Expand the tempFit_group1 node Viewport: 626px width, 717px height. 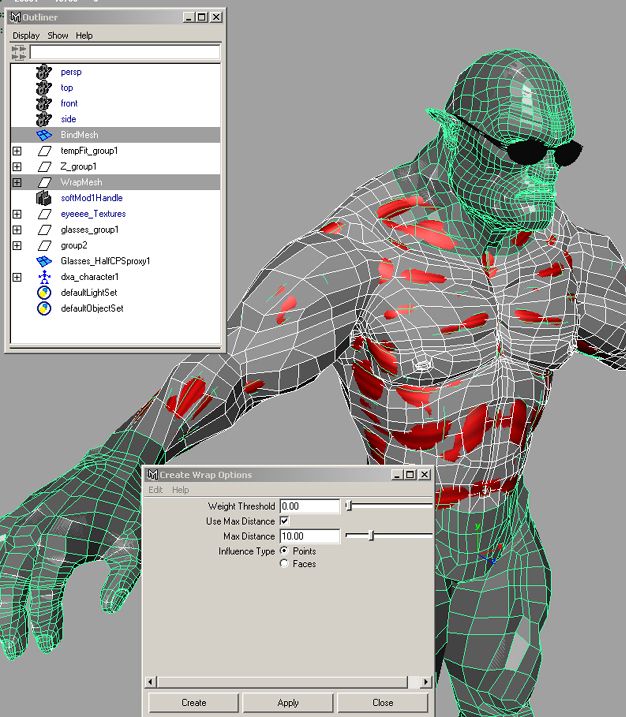pos(17,151)
